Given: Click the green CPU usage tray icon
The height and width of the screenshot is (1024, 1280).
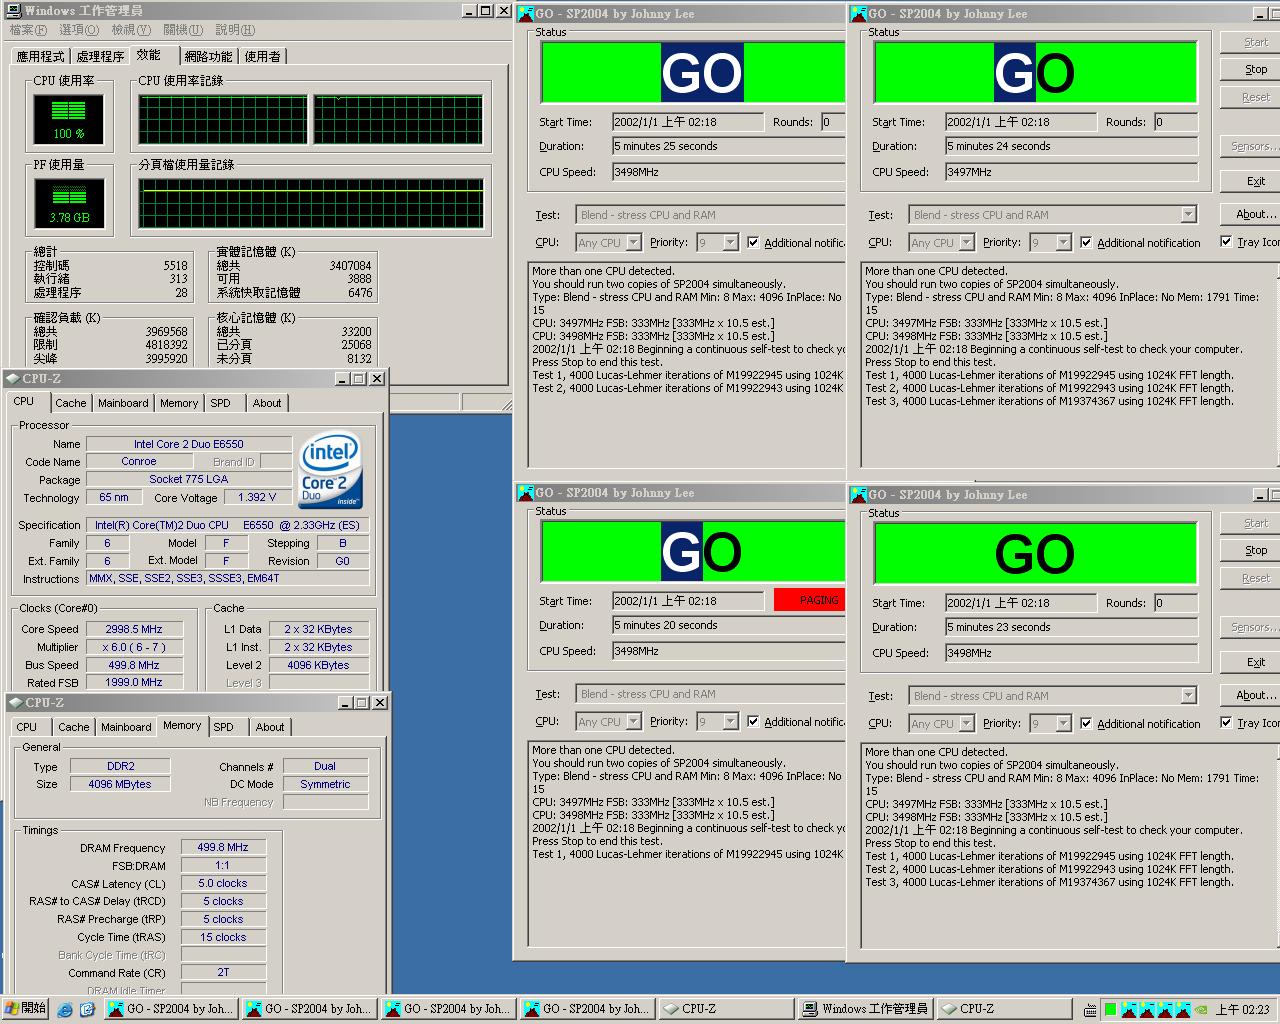Looking at the screenshot, I should 1111,1009.
